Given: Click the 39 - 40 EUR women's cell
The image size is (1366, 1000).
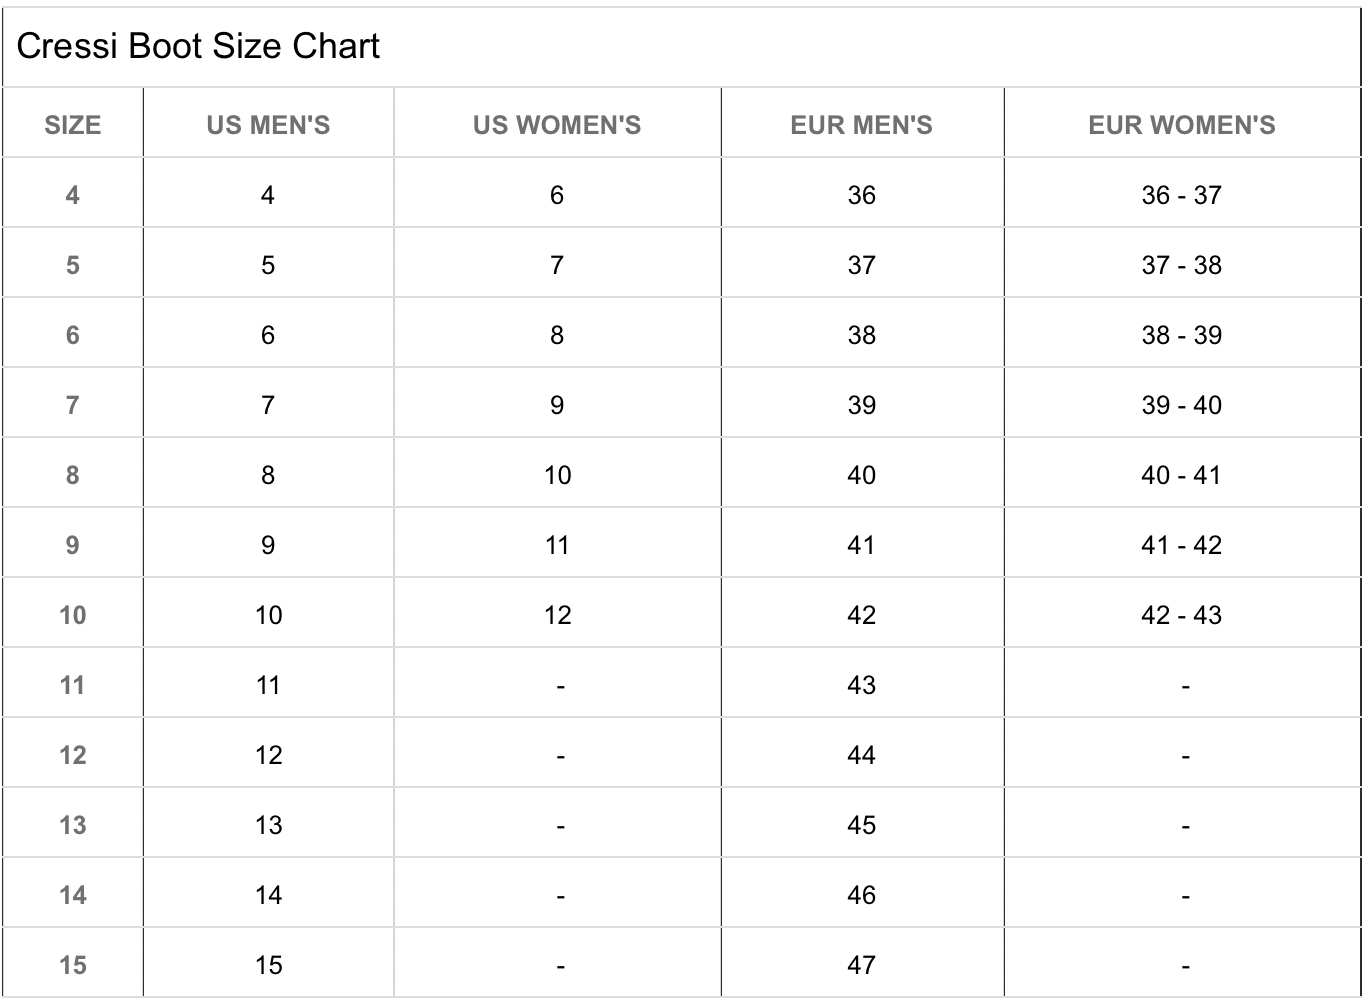Looking at the screenshot, I should click(1182, 405).
